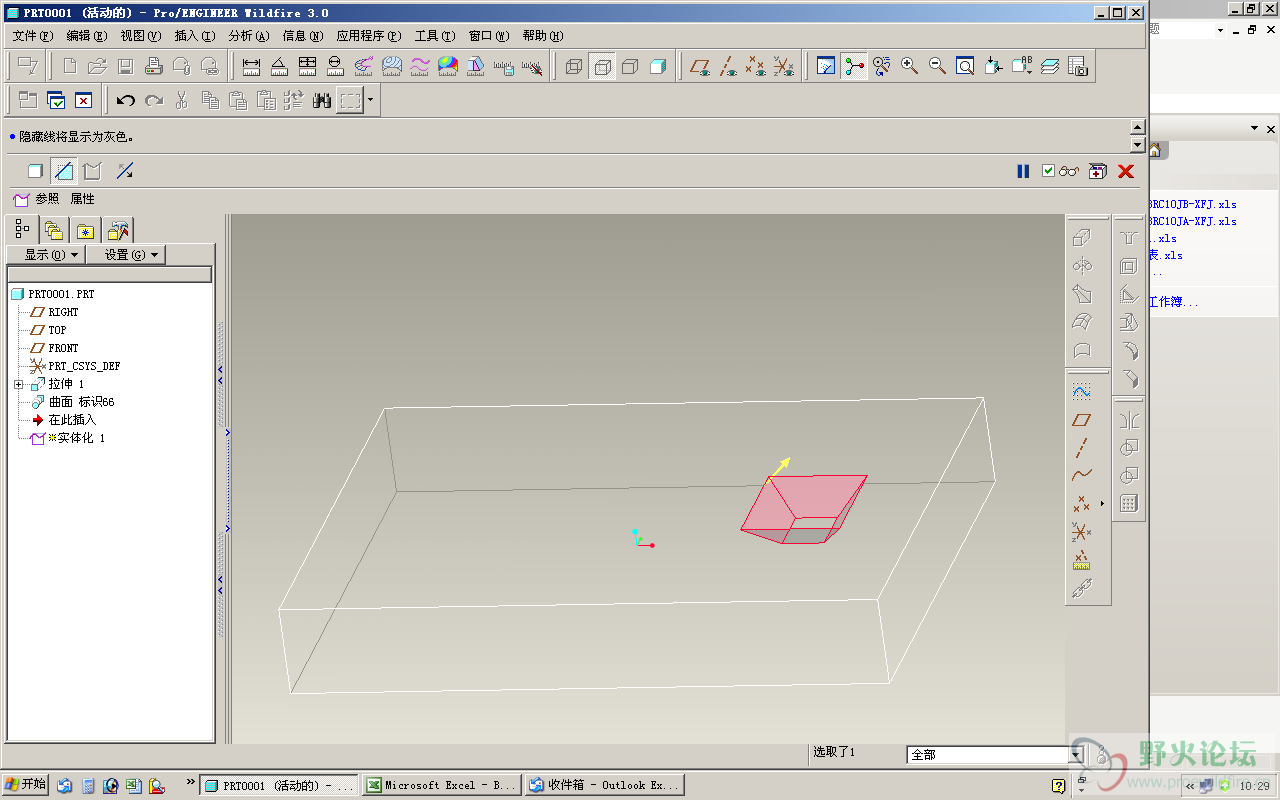
Task: Open the 文件 menu
Action: point(33,35)
